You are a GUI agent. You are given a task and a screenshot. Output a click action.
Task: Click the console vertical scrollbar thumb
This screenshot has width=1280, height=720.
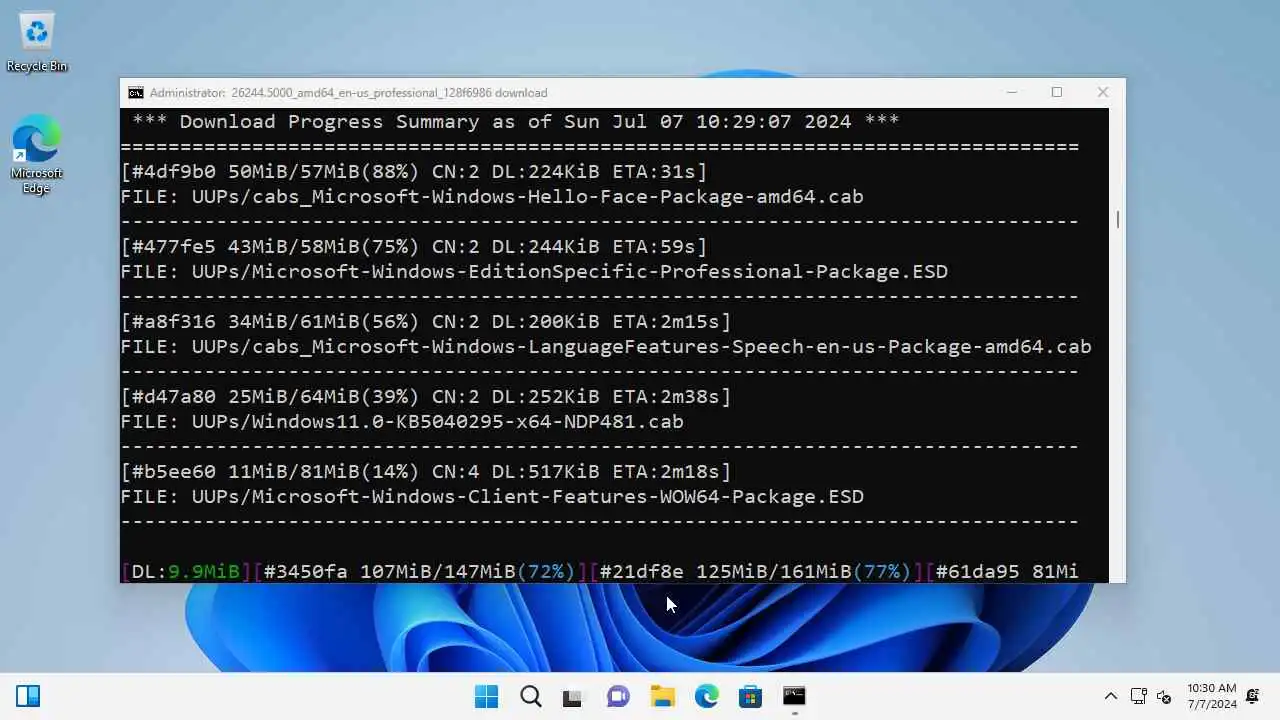coord(1117,219)
